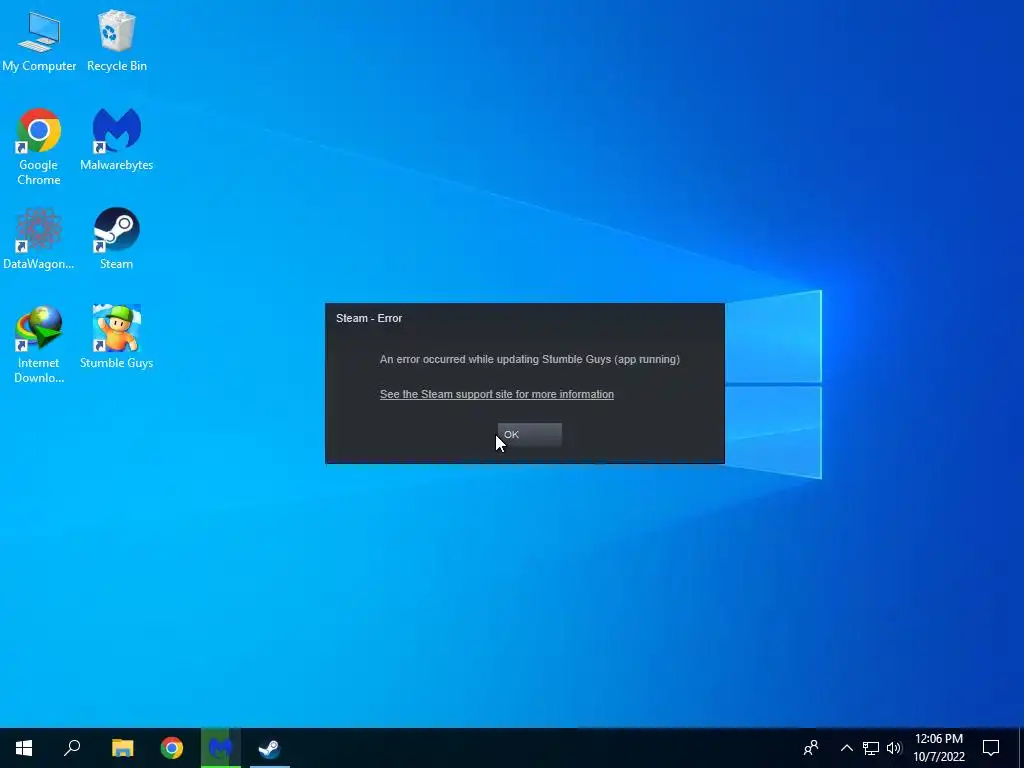Open the Windows Start menu
This screenshot has height=768, width=1024.
24,748
